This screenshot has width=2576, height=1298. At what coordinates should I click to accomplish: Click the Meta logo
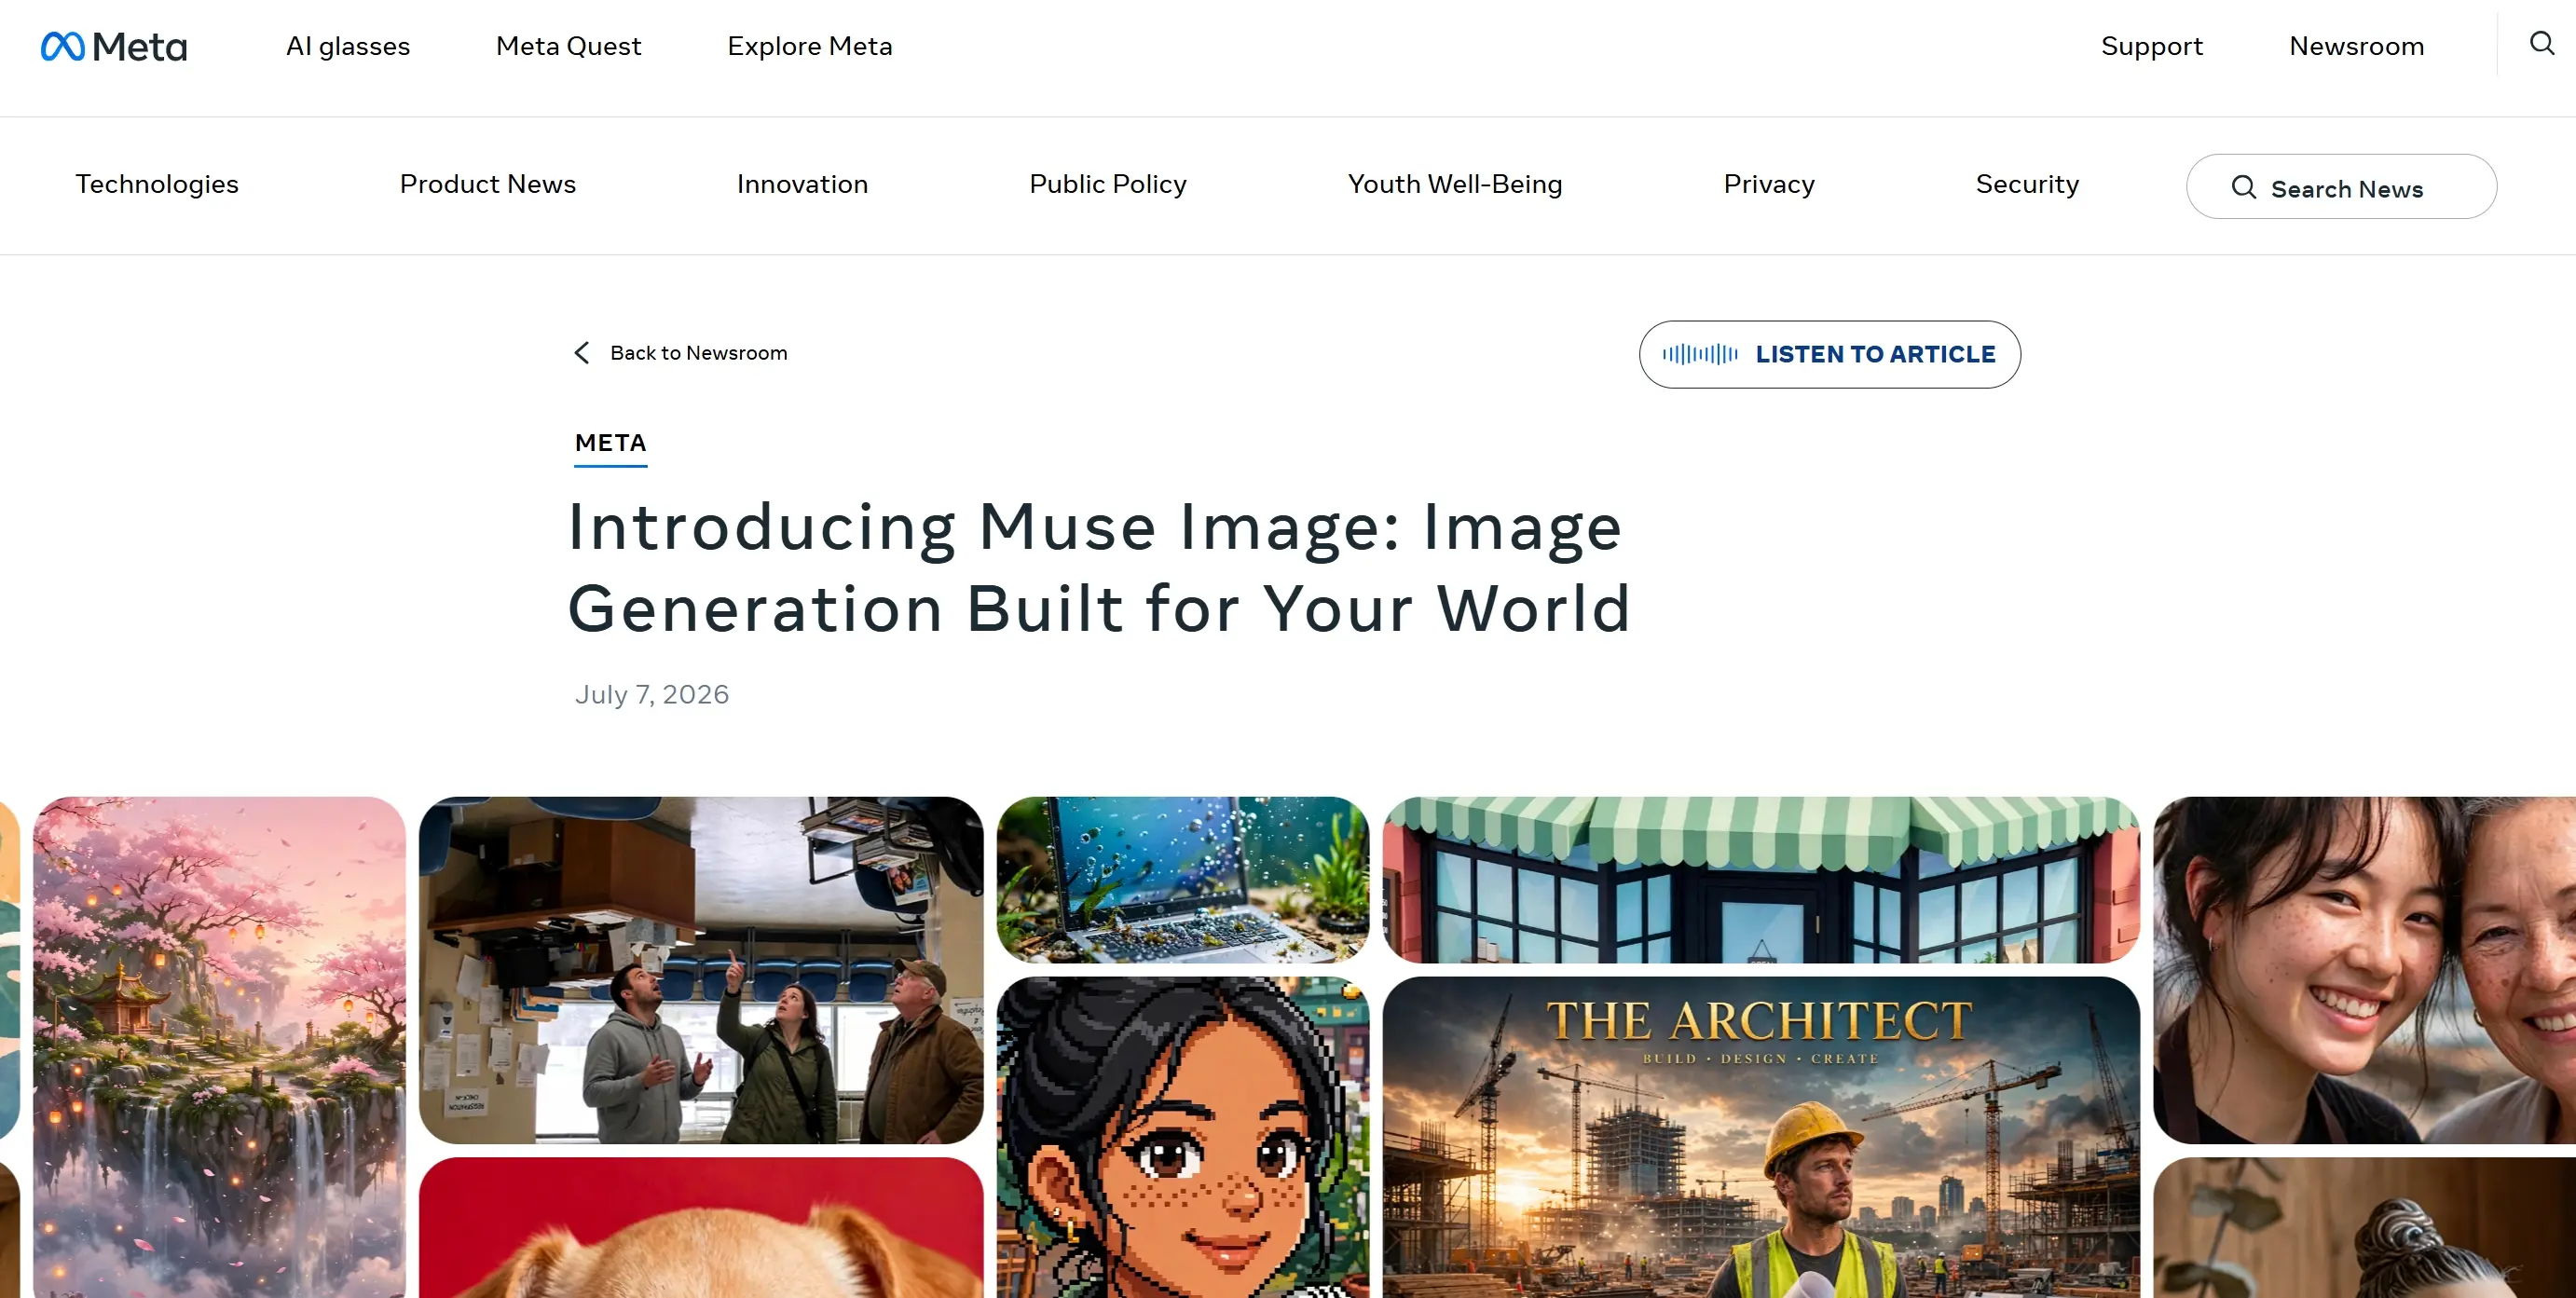coord(113,46)
